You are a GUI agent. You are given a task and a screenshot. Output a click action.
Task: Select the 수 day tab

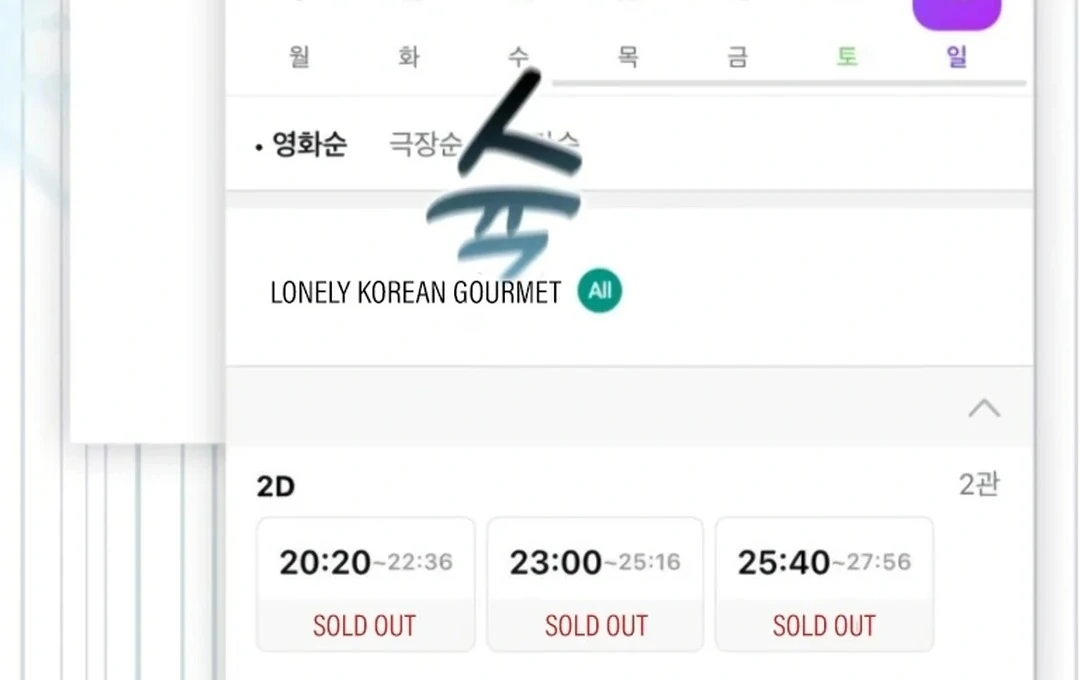[518, 57]
